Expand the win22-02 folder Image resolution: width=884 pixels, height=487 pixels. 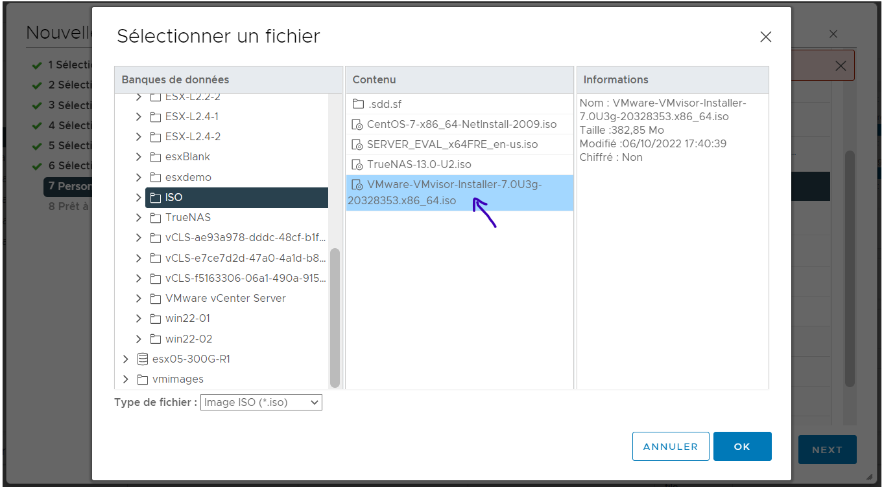(139, 339)
